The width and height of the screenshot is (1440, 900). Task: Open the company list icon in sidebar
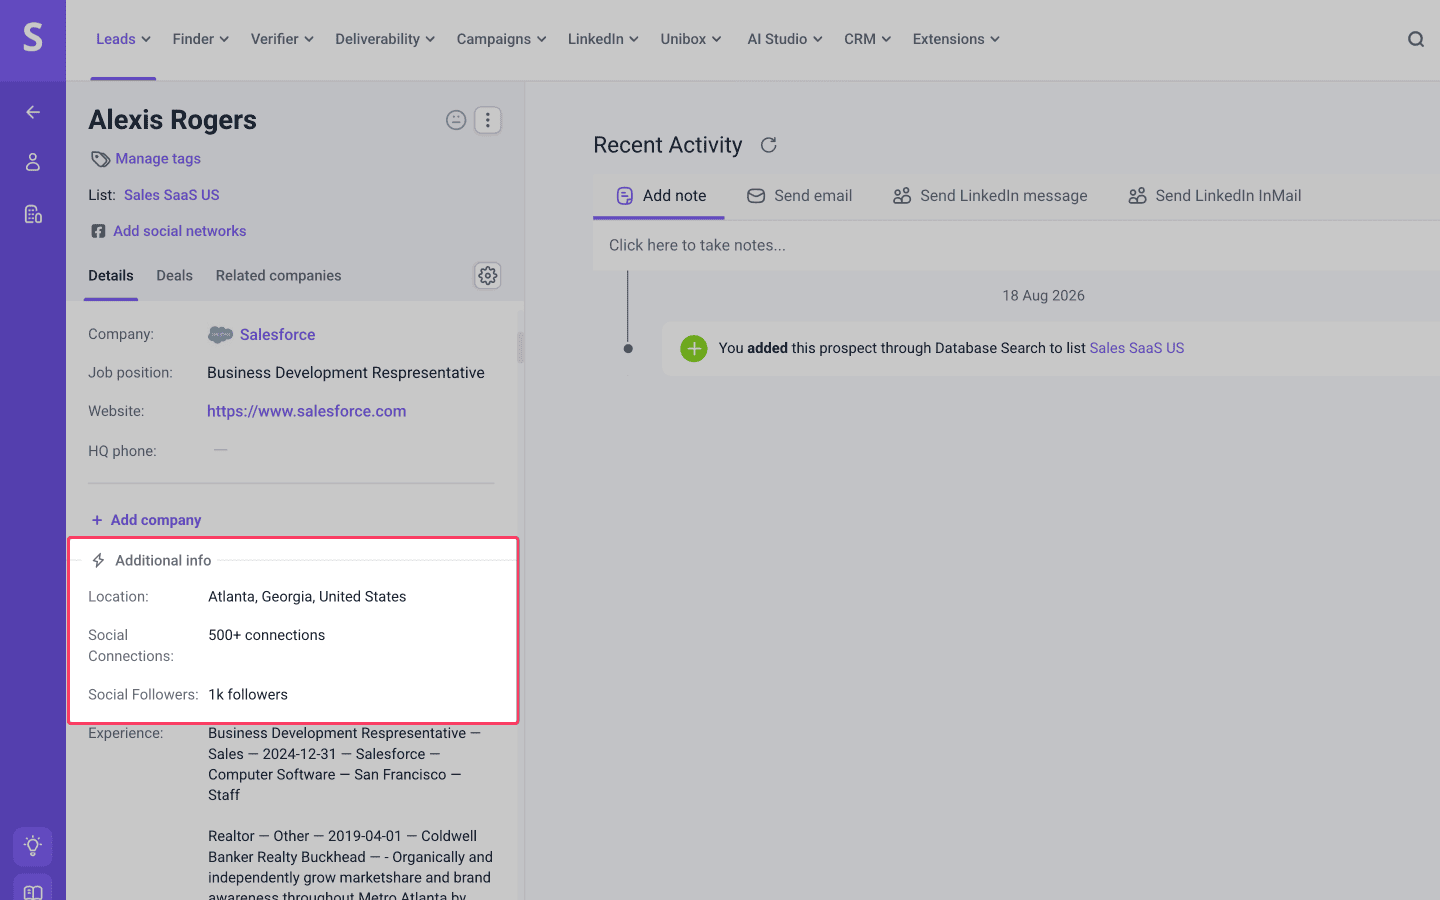(33, 214)
